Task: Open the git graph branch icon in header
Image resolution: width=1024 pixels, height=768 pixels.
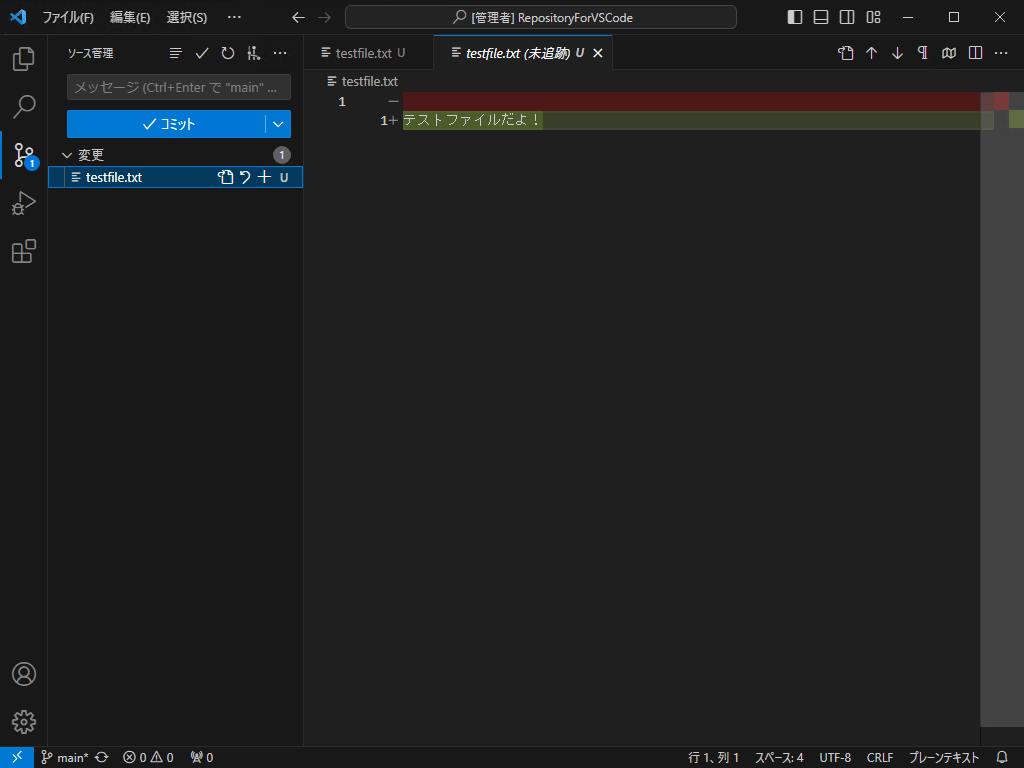Action: click(x=253, y=53)
